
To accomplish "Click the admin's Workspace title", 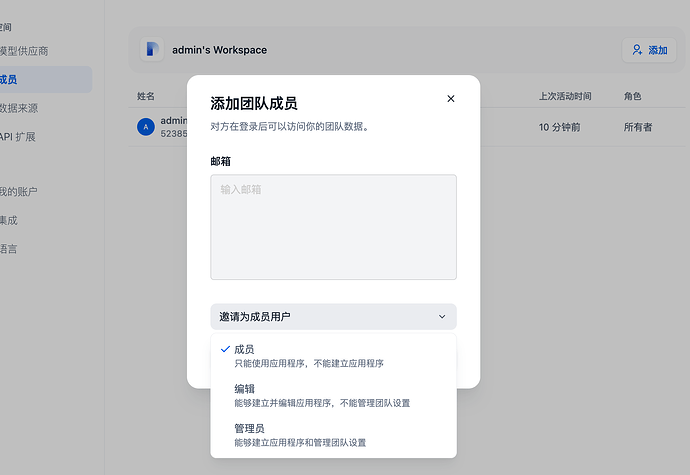I will (x=219, y=50).
